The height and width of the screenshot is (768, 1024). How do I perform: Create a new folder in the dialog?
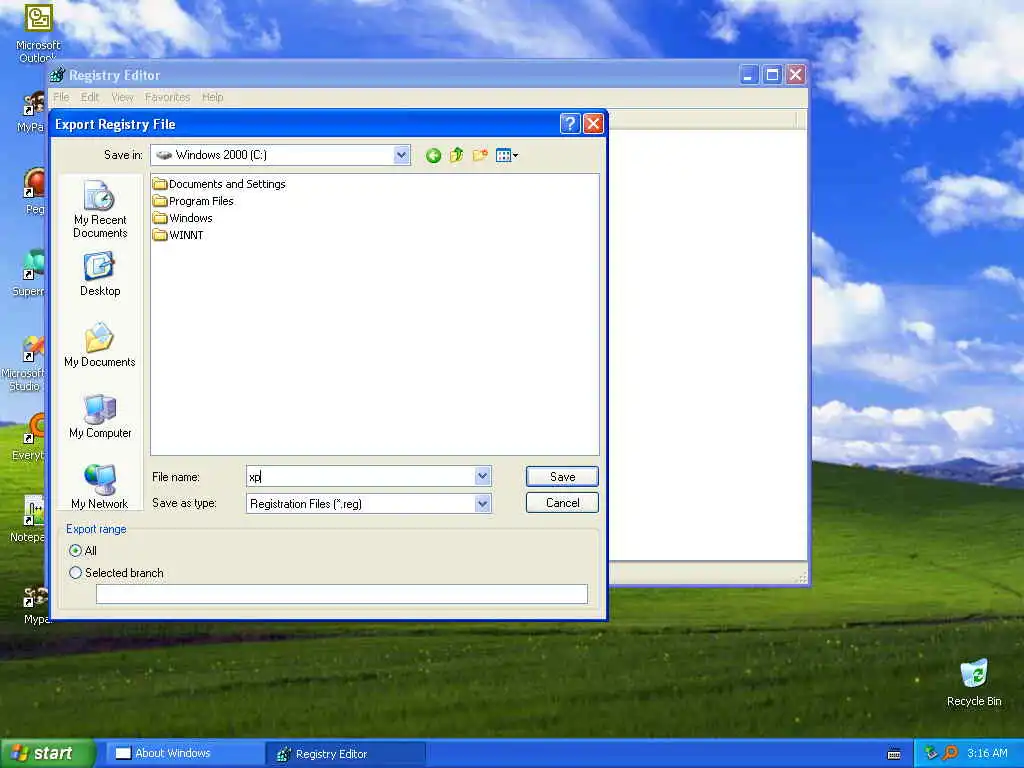480,155
